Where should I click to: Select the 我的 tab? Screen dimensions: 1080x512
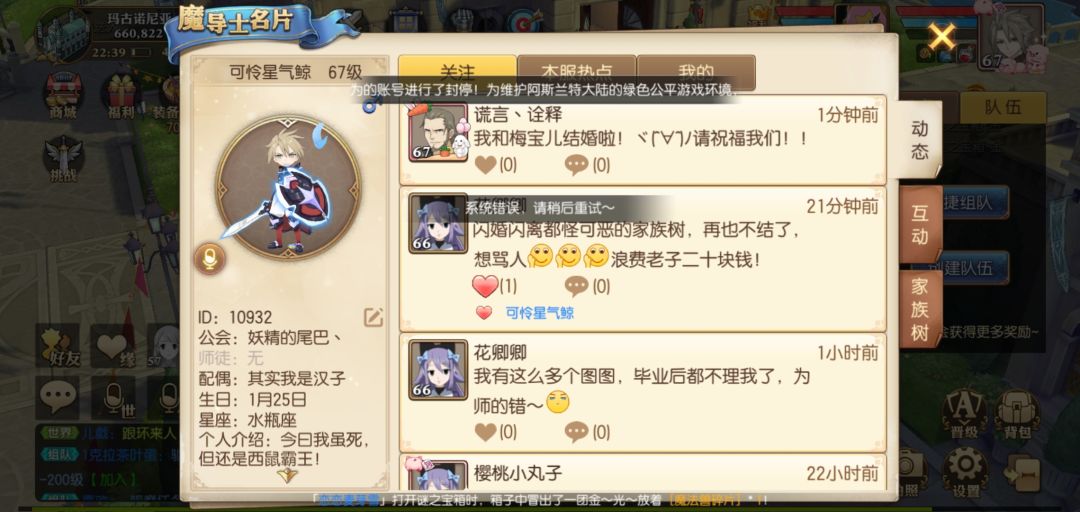click(696, 72)
